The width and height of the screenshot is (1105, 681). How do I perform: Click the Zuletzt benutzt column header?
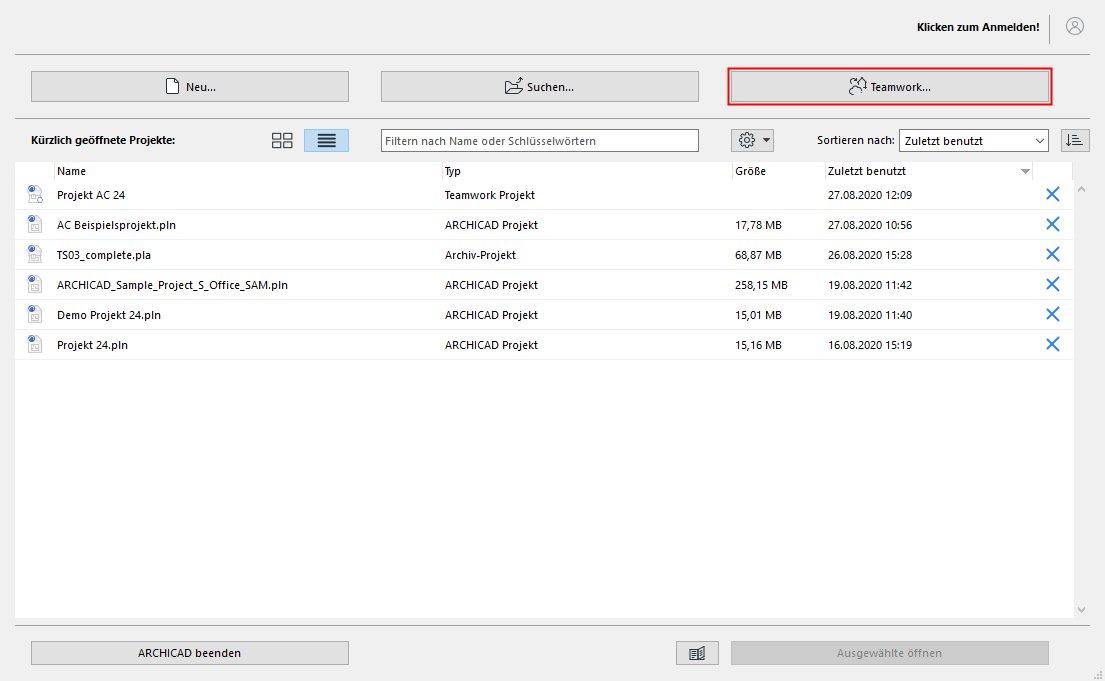pyautogui.click(x=867, y=171)
